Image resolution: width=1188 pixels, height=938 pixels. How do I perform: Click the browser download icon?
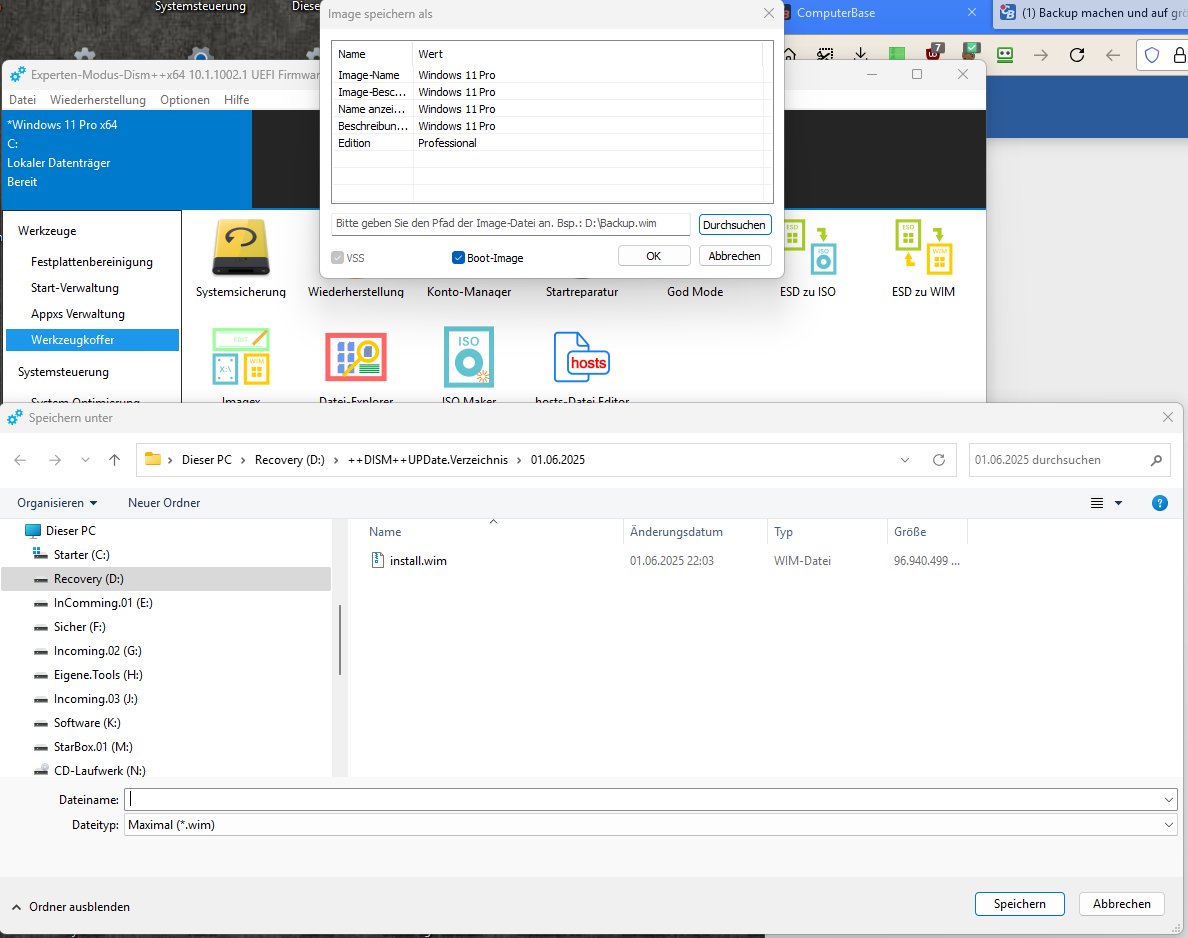click(861, 55)
